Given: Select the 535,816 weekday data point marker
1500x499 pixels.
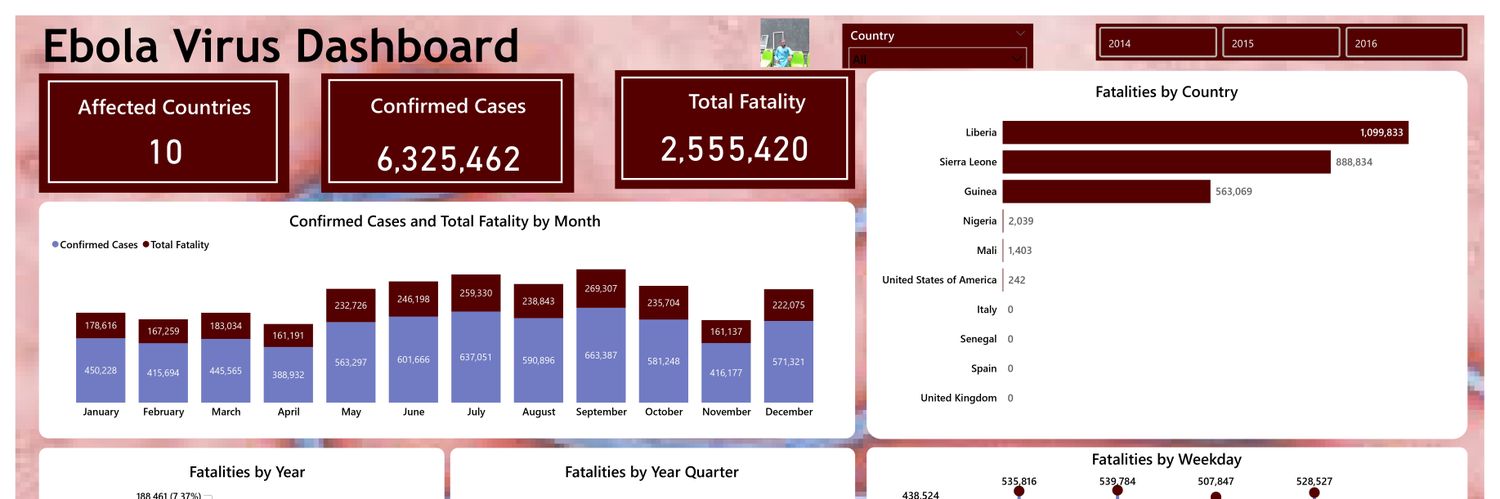Looking at the screenshot, I should (x=1019, y=491).
